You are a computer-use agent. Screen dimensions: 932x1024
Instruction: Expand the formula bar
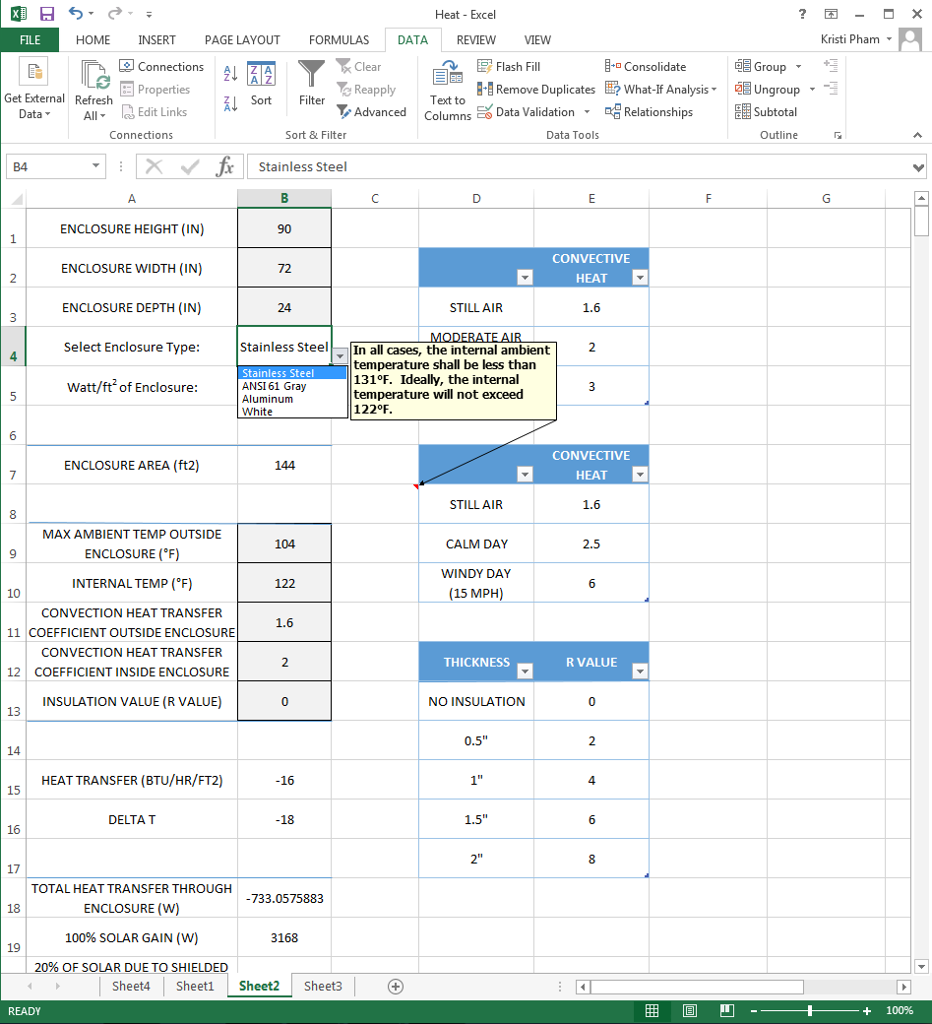(x=918, y=167)
